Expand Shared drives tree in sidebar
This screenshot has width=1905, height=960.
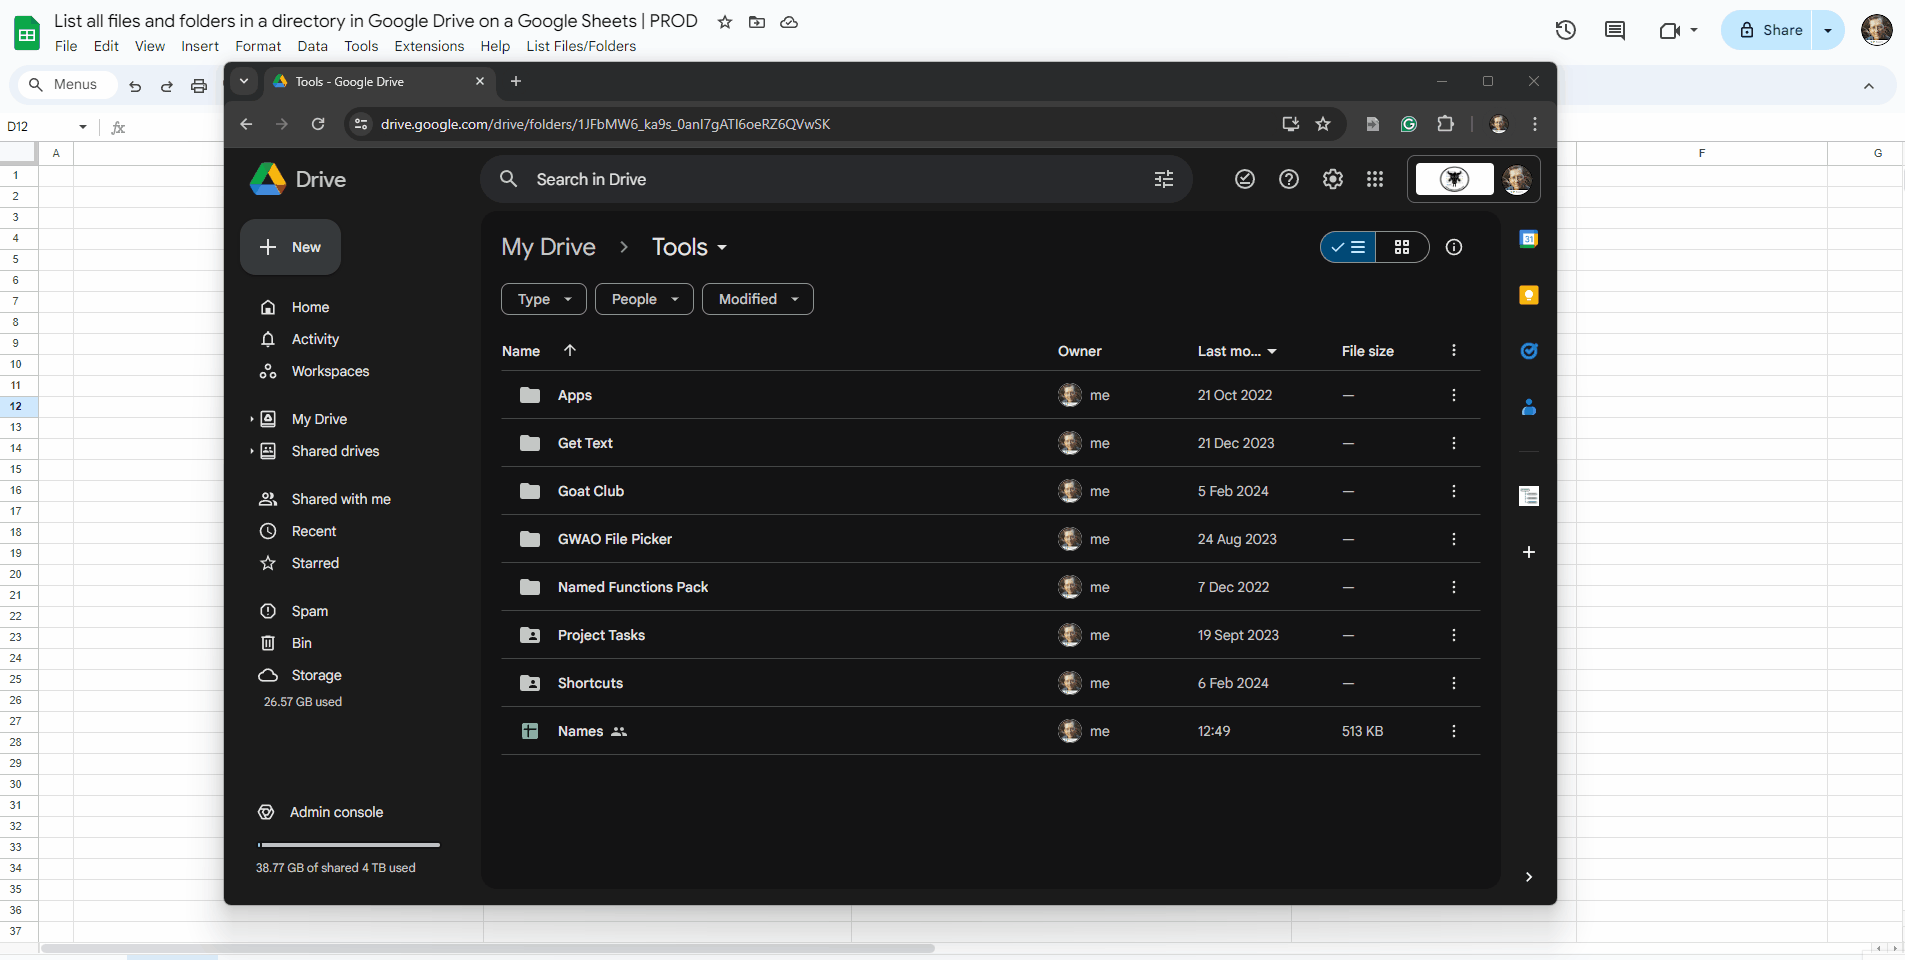tap(251, 451)
